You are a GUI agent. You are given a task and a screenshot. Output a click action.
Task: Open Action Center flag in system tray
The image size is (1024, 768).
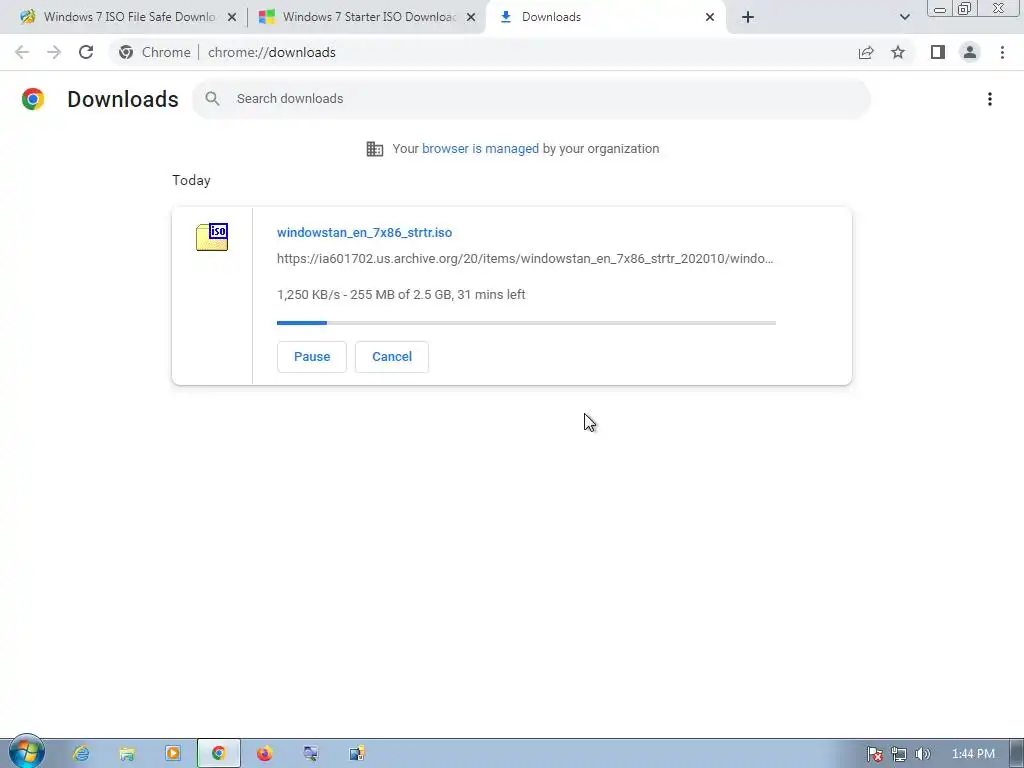coord(874,754)
